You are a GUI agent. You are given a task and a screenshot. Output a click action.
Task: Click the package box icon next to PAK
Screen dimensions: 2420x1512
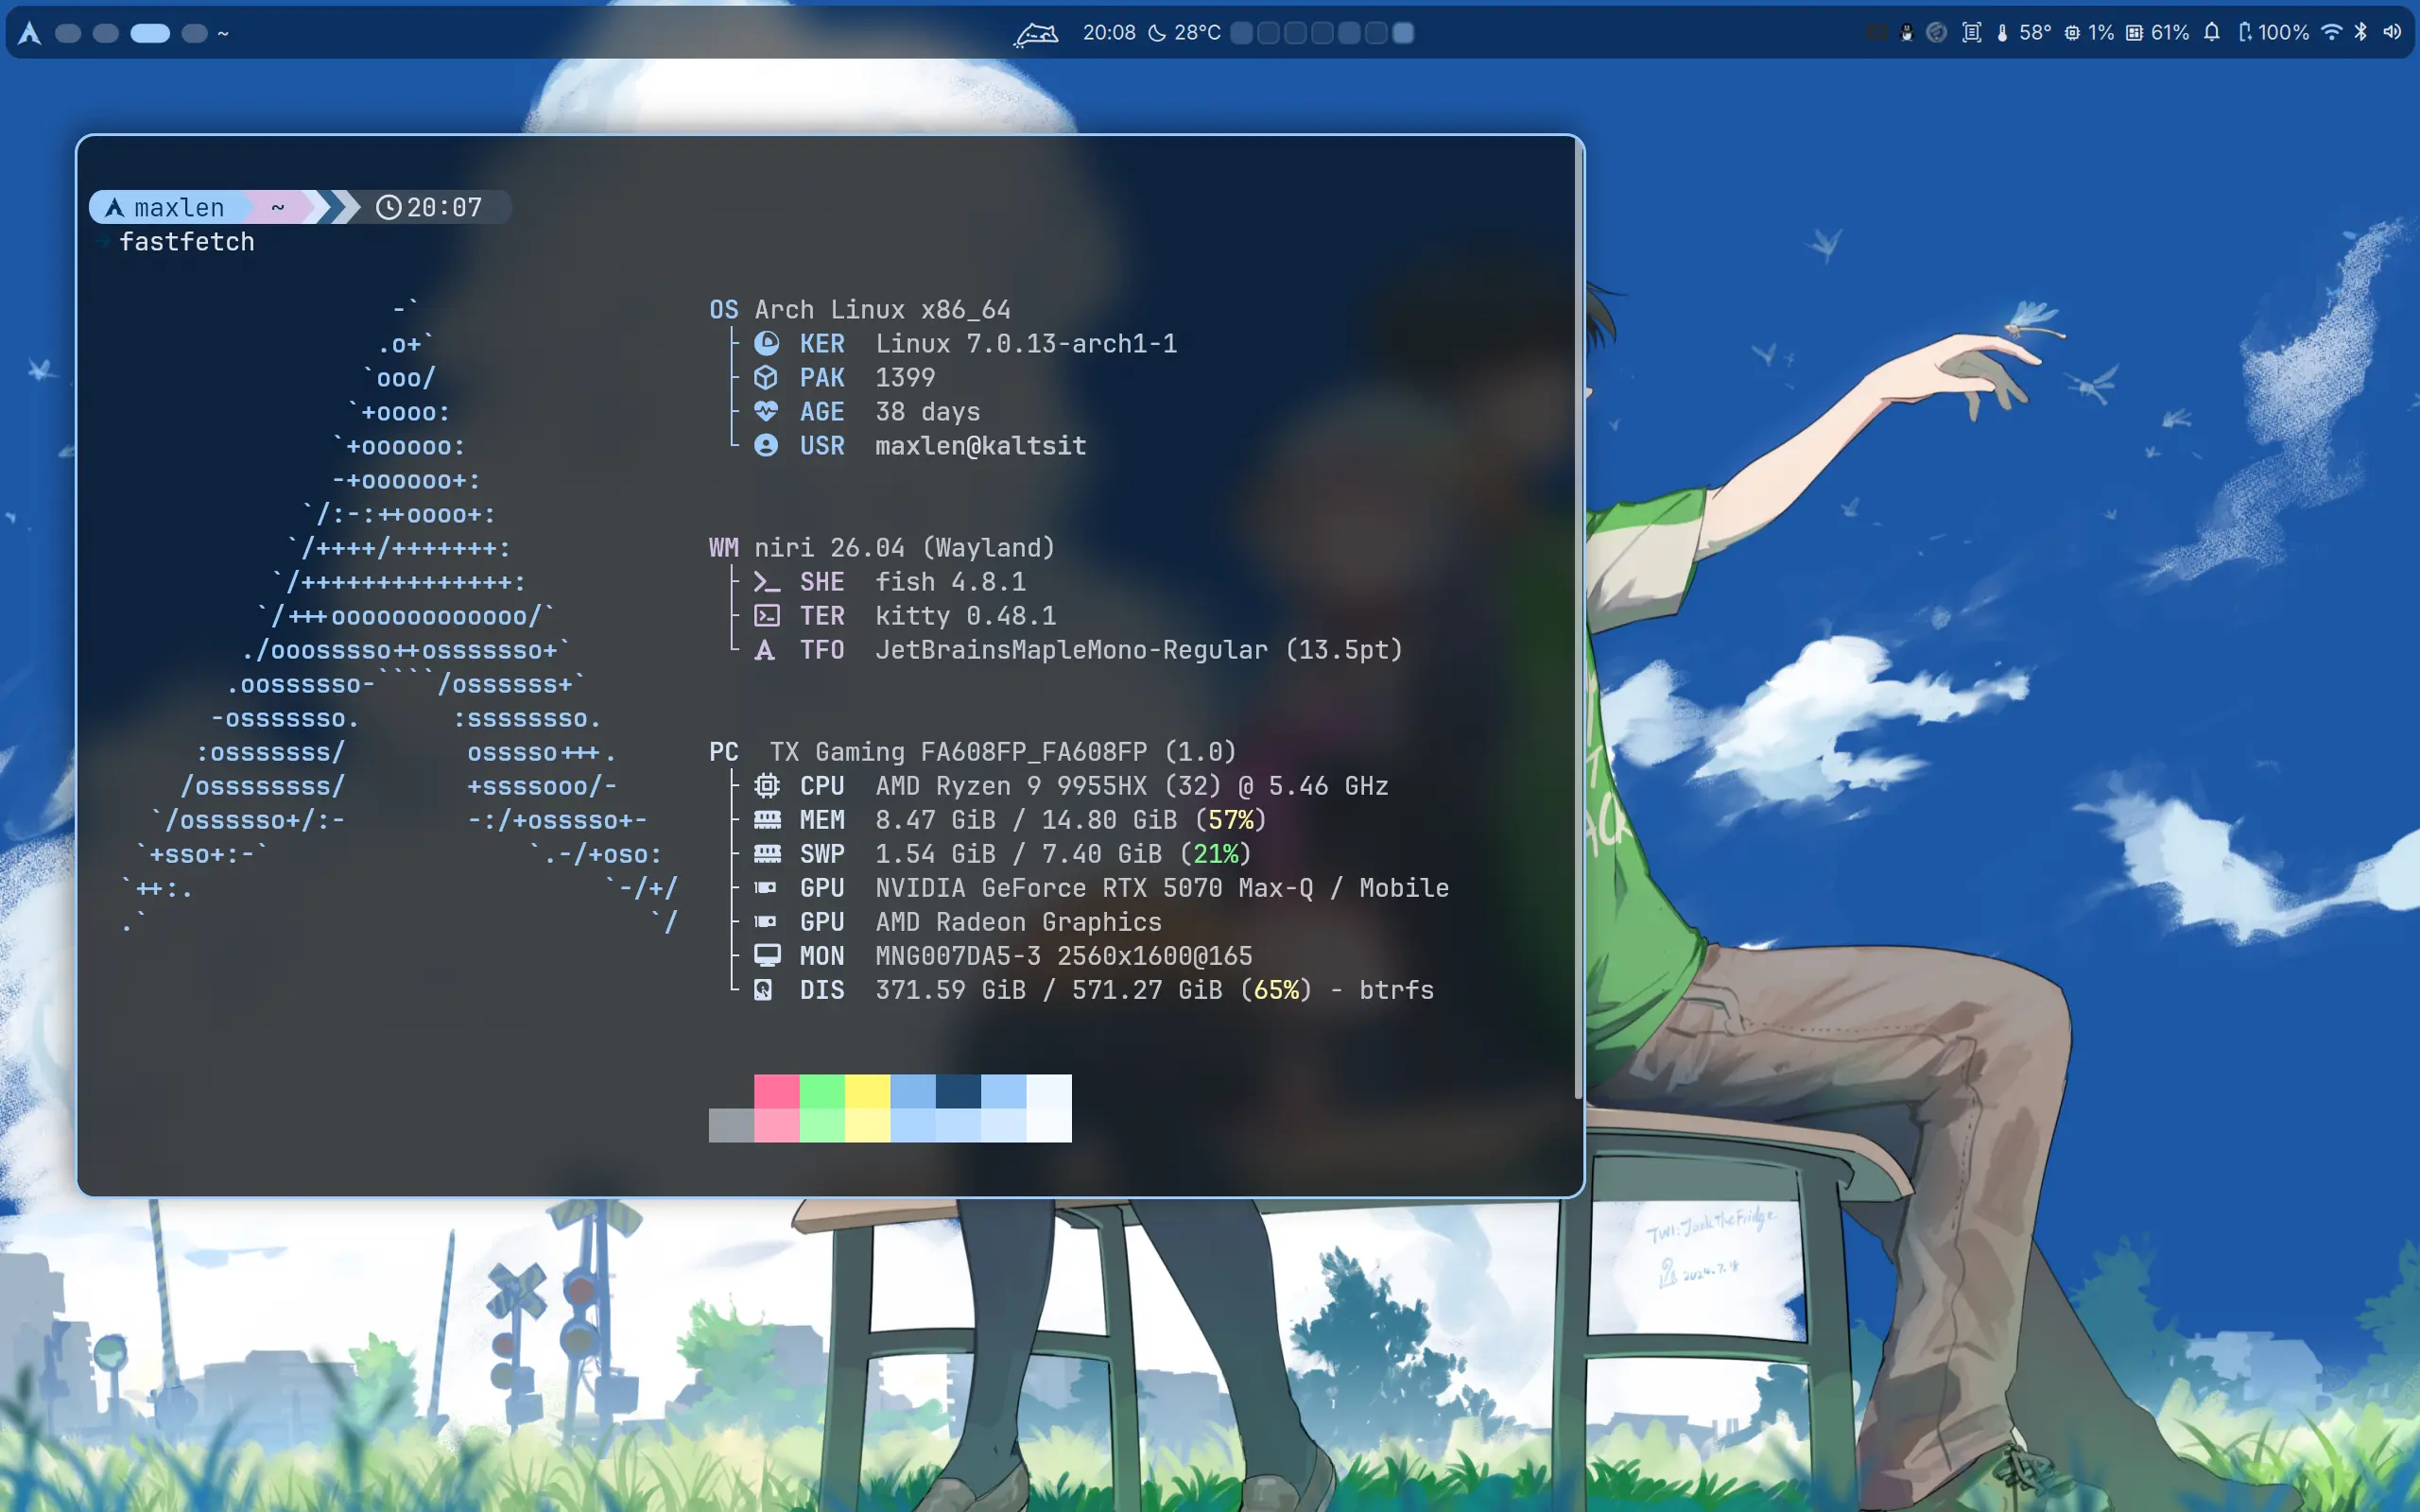coord(766,377)
